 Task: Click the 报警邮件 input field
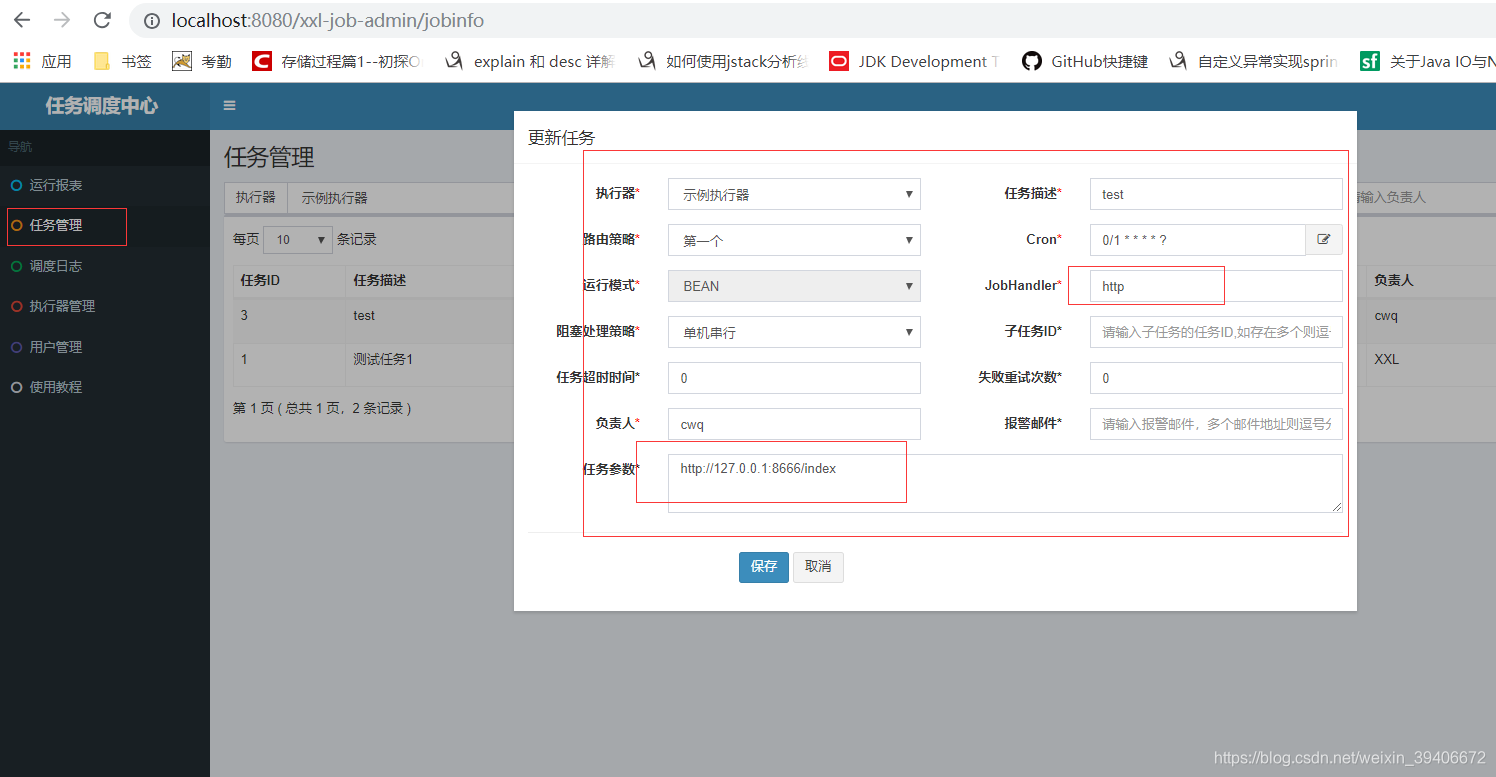pos(1216,424)
